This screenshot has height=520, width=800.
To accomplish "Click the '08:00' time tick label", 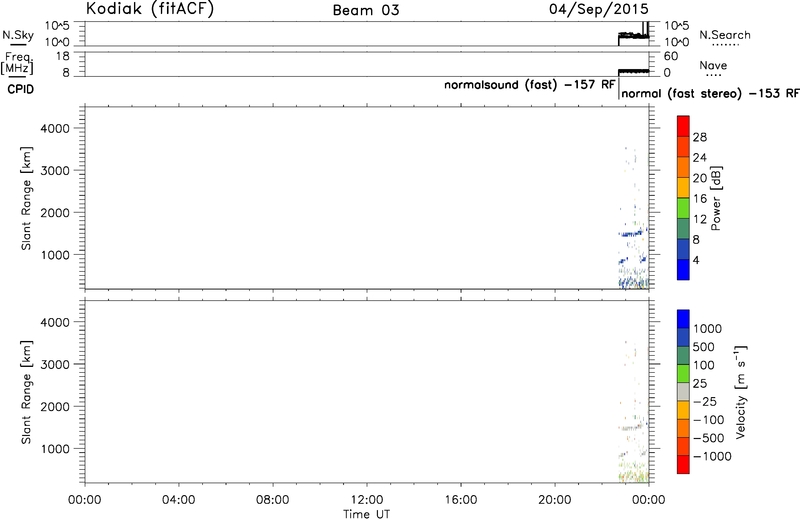I will coord(272,499).
